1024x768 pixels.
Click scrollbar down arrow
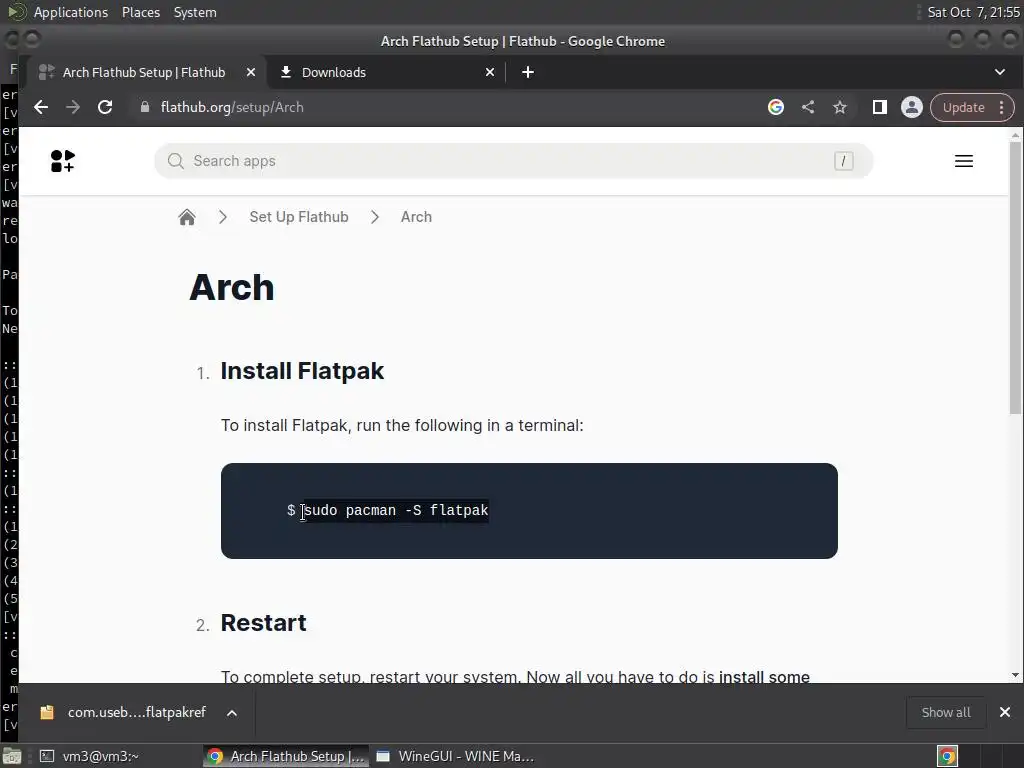click(x=1015, y=675)
